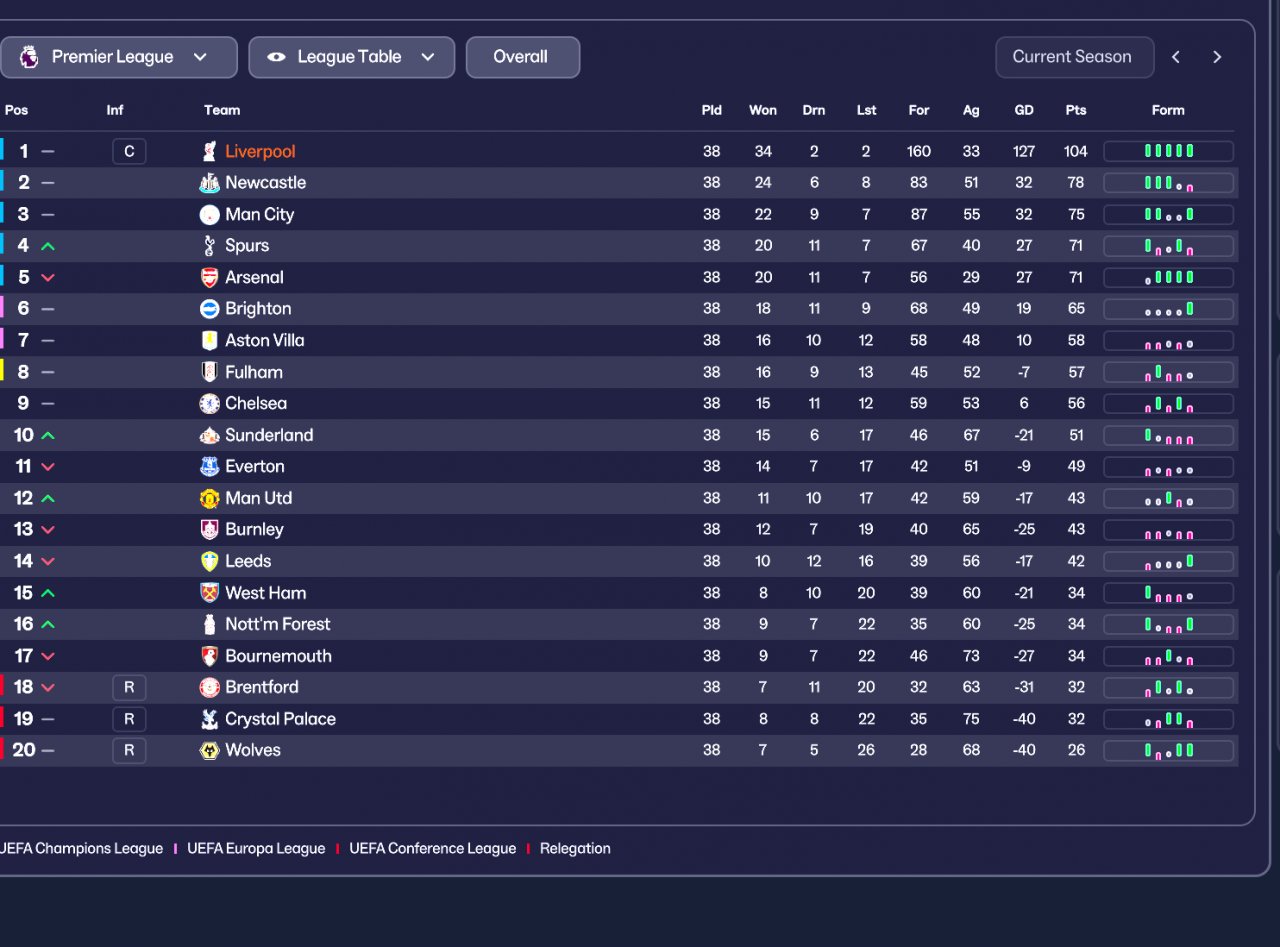1280x947 pixels.
Task: Click the Everton club badge icon
Action: point(209,467)
